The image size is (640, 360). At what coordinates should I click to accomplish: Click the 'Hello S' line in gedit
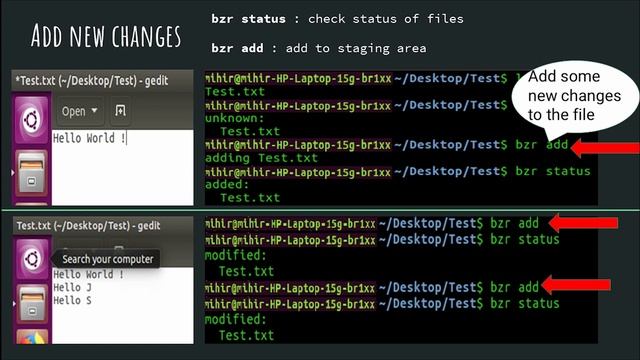(72, 300)
